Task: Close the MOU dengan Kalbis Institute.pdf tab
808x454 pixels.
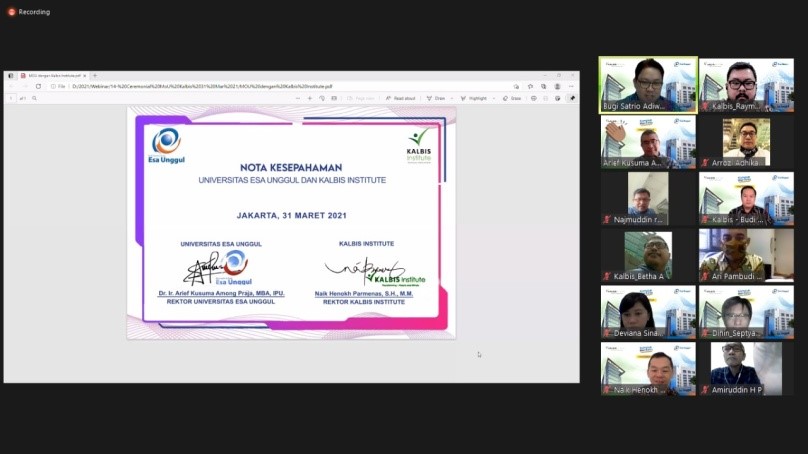Action: 85,76
